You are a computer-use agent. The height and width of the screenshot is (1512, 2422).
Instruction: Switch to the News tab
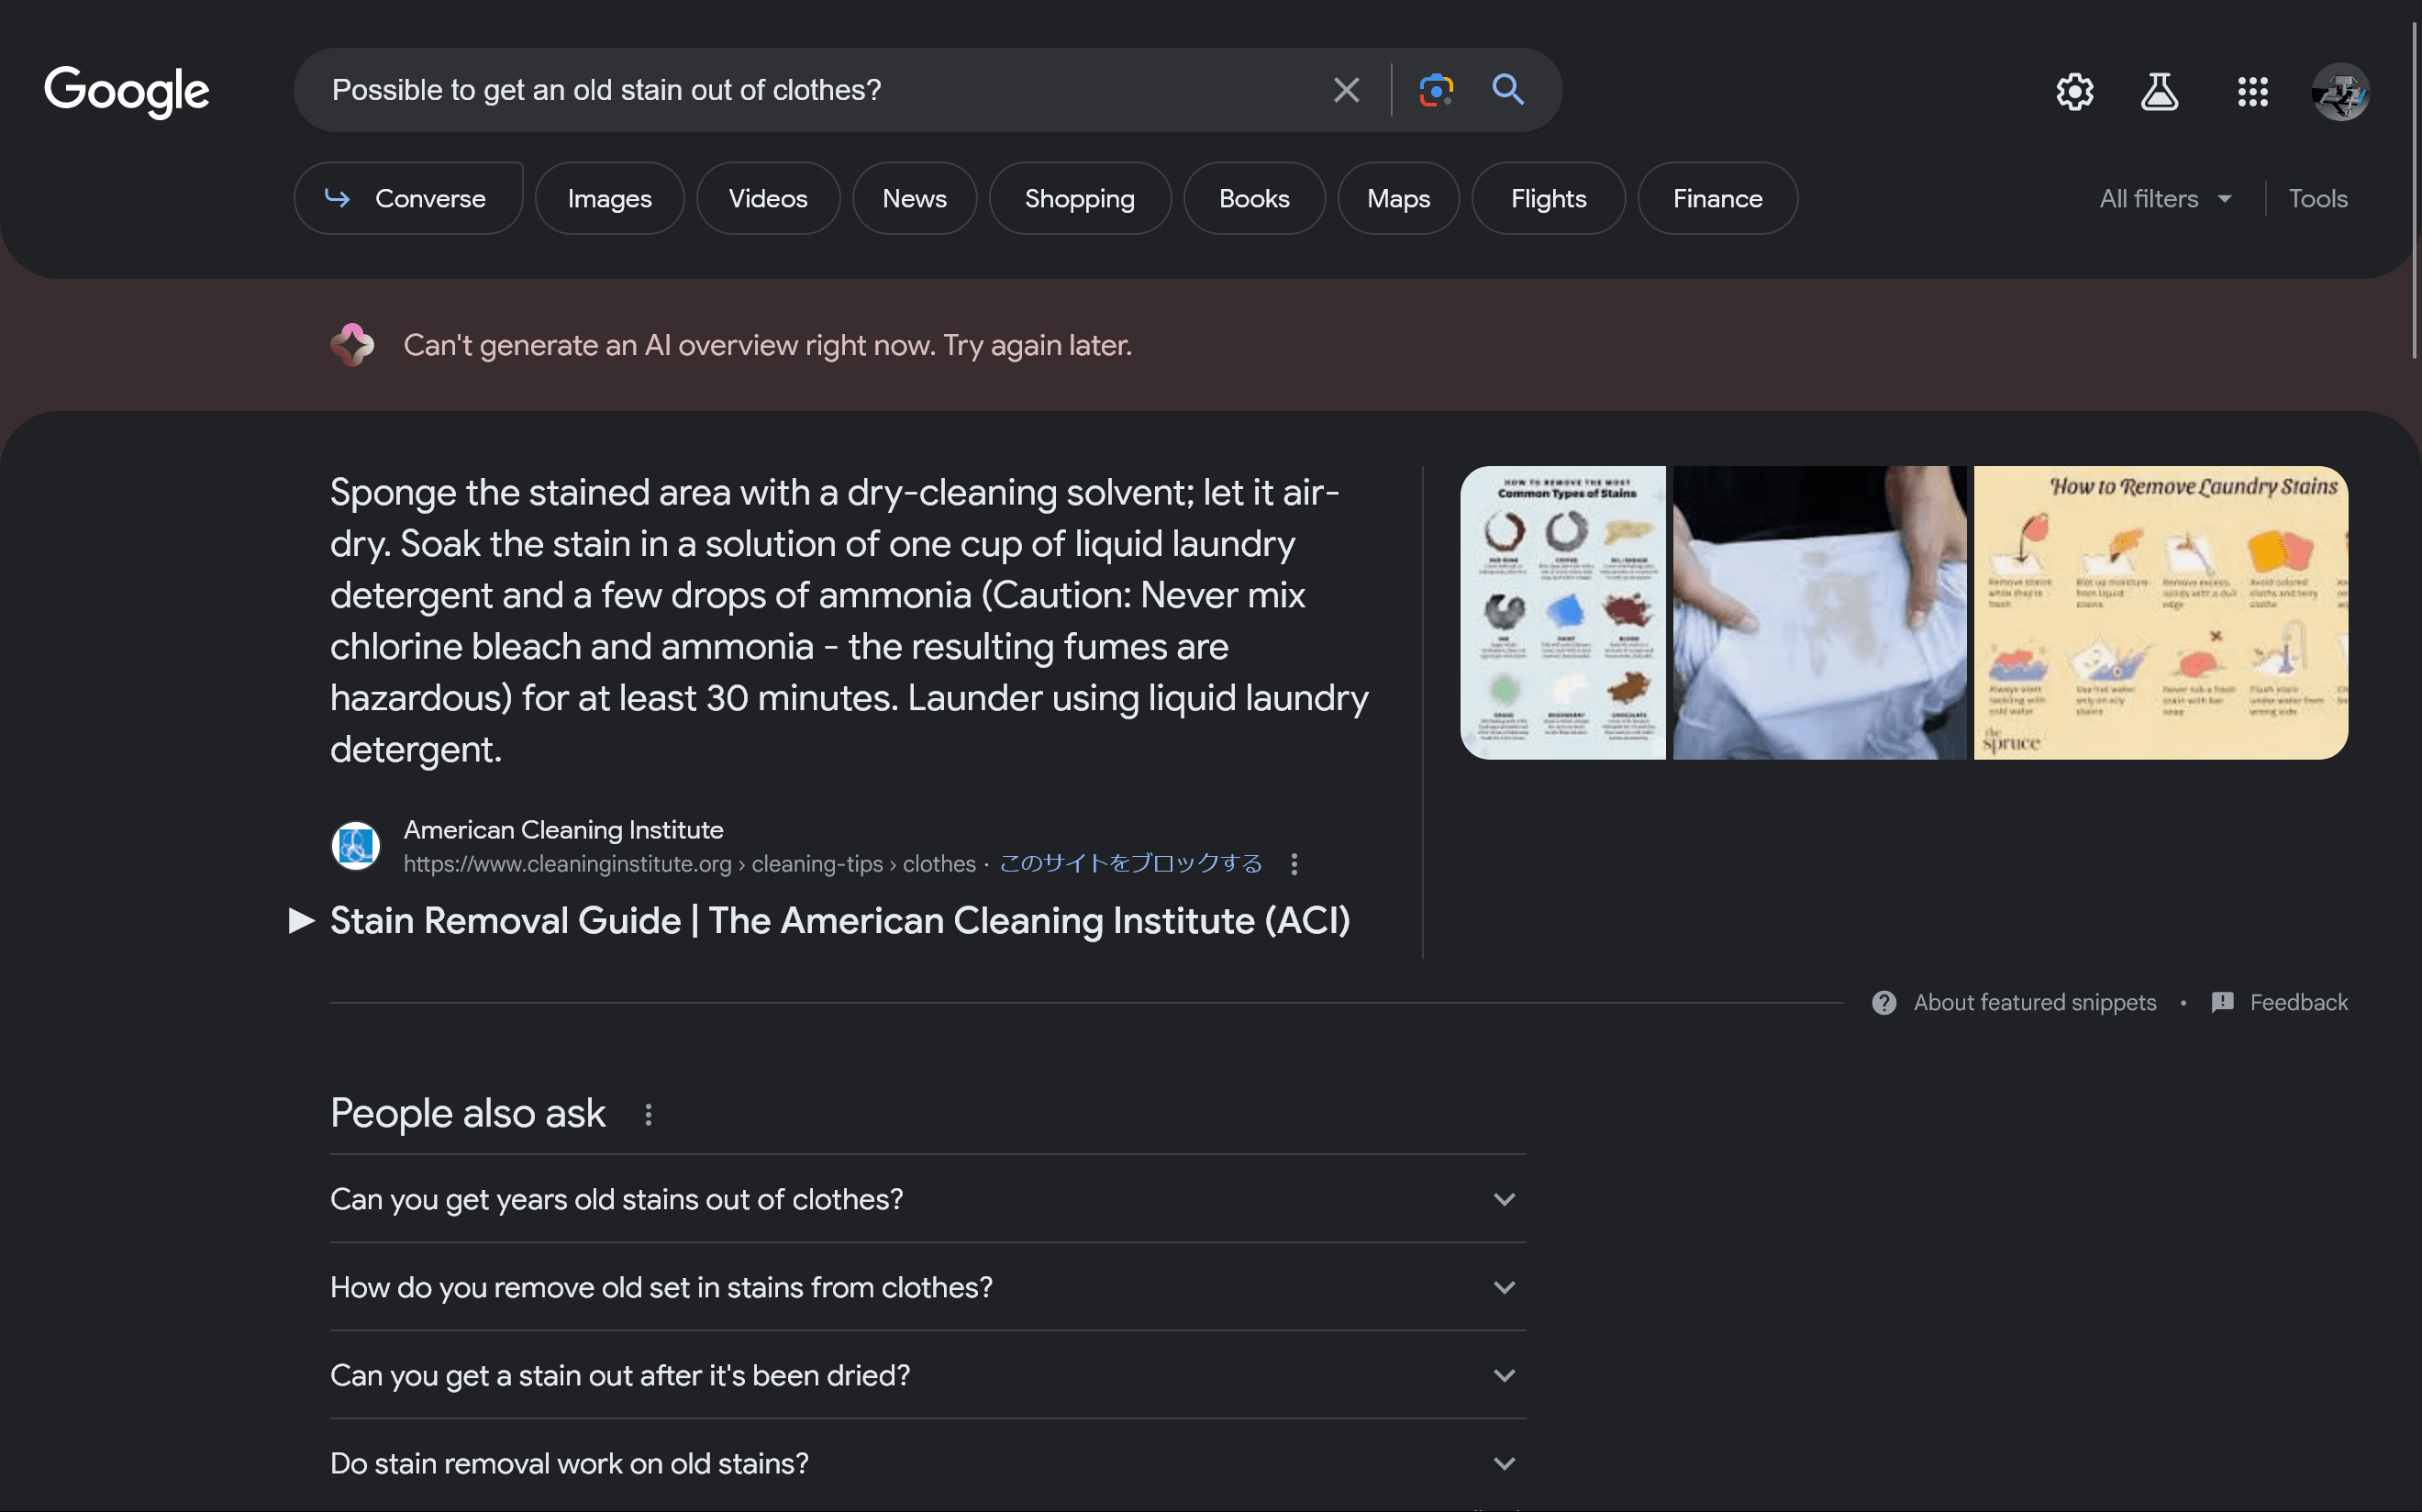point(914,199)
